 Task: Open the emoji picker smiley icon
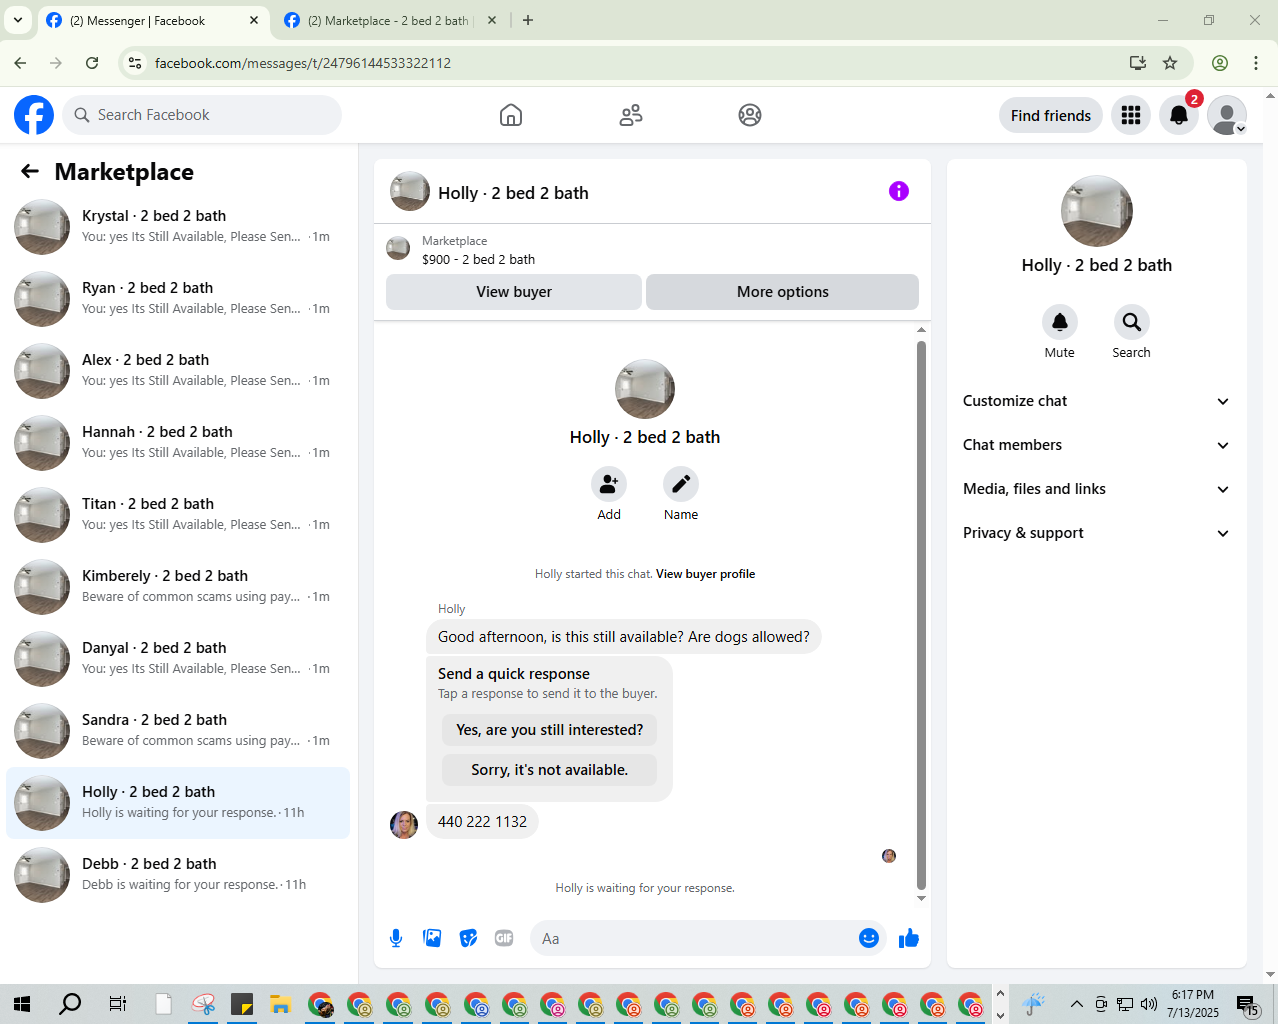[x=869, y=938]
